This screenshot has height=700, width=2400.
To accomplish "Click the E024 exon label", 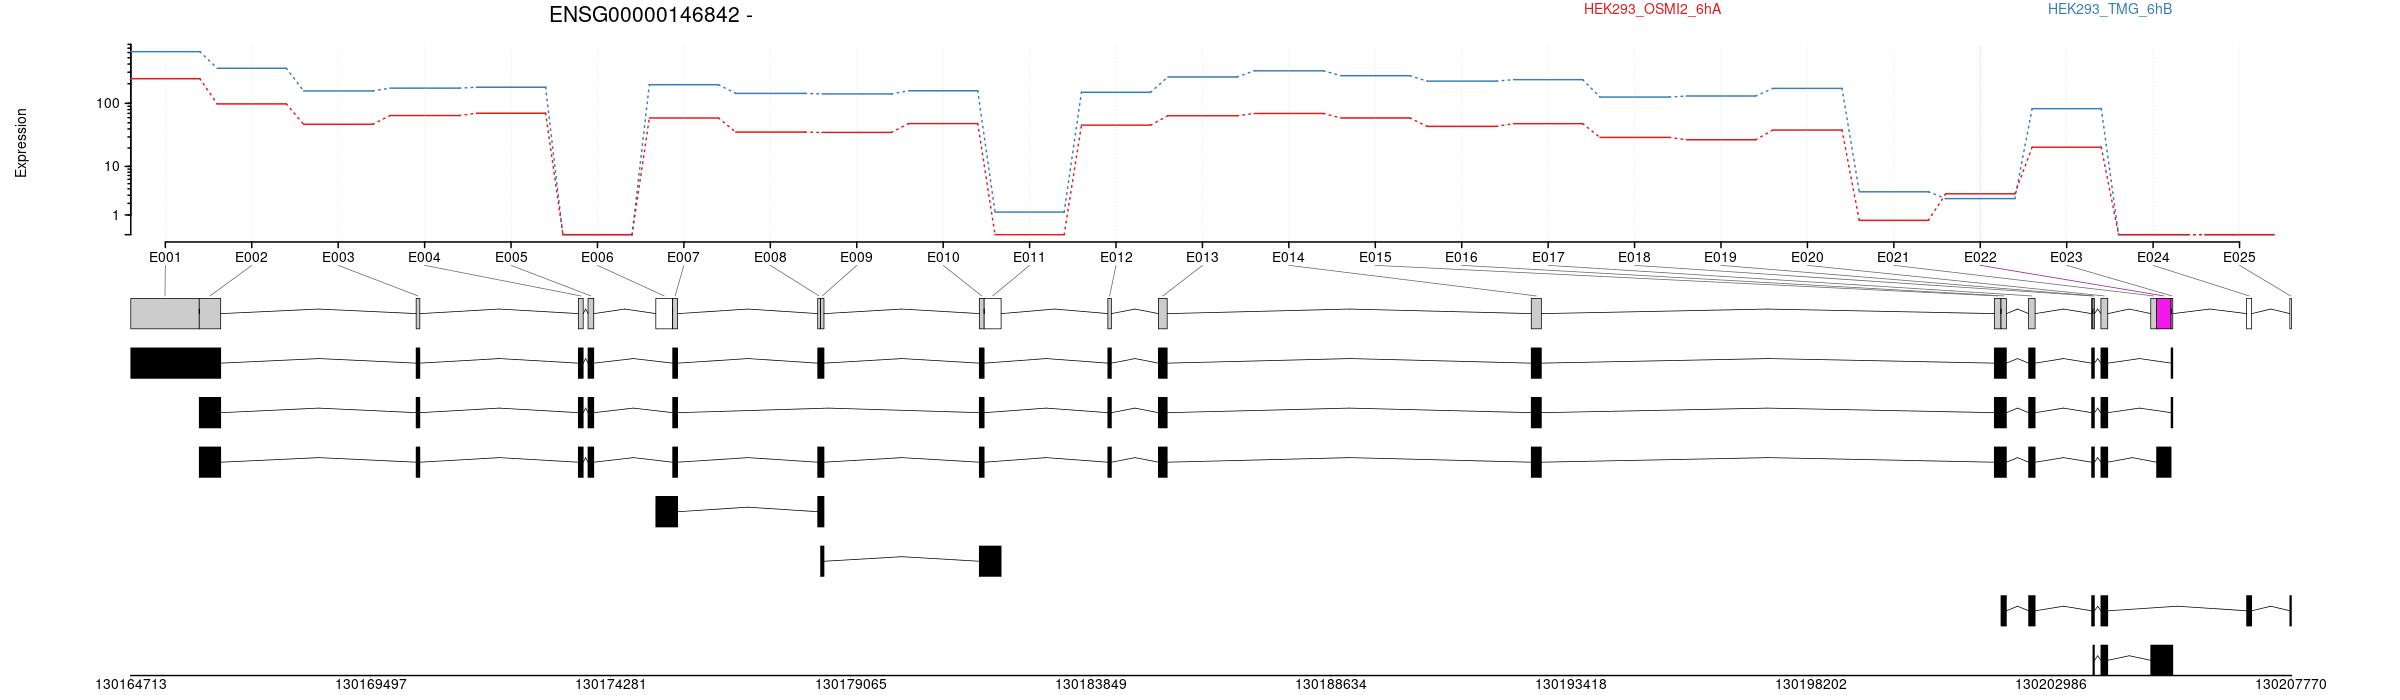I will (x=2153, y=257).
